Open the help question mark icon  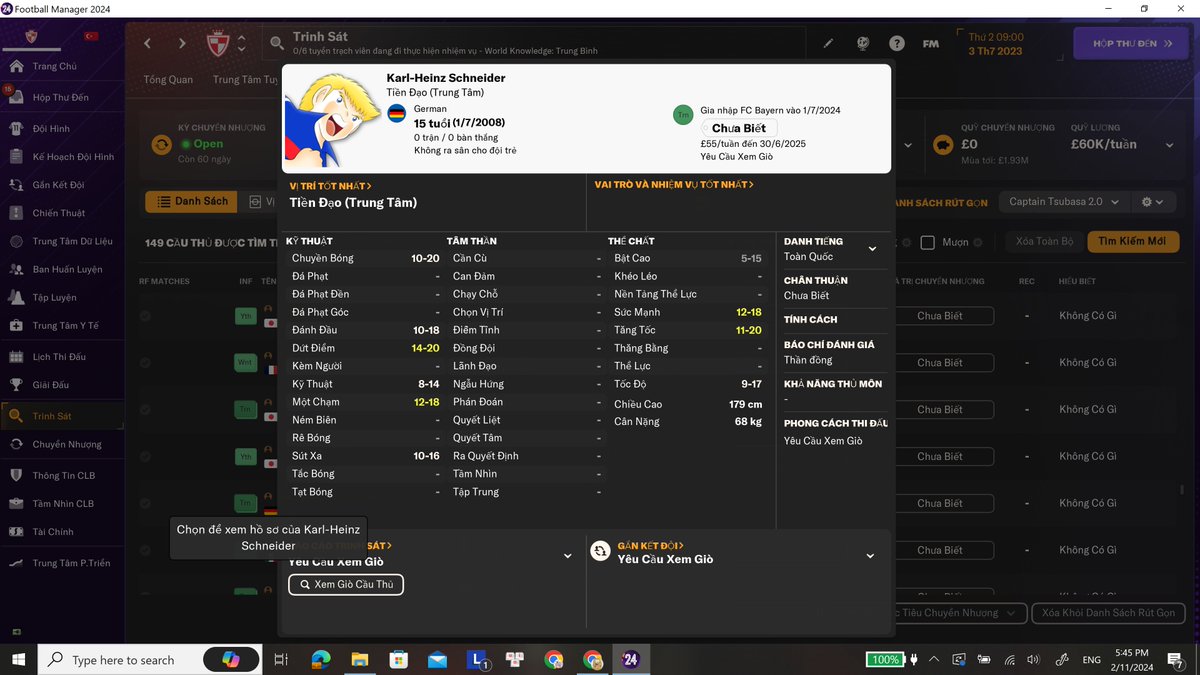point(897,44)
